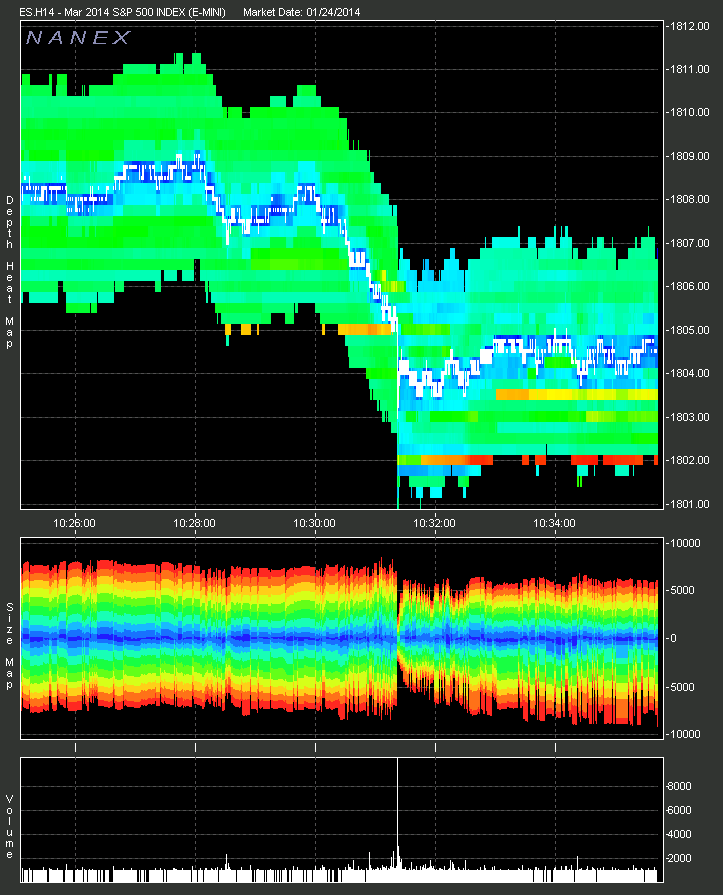The image size is (723, 895).
Task: Click the vertical Depth Heat Map label
Action: (x=10, y=272)
